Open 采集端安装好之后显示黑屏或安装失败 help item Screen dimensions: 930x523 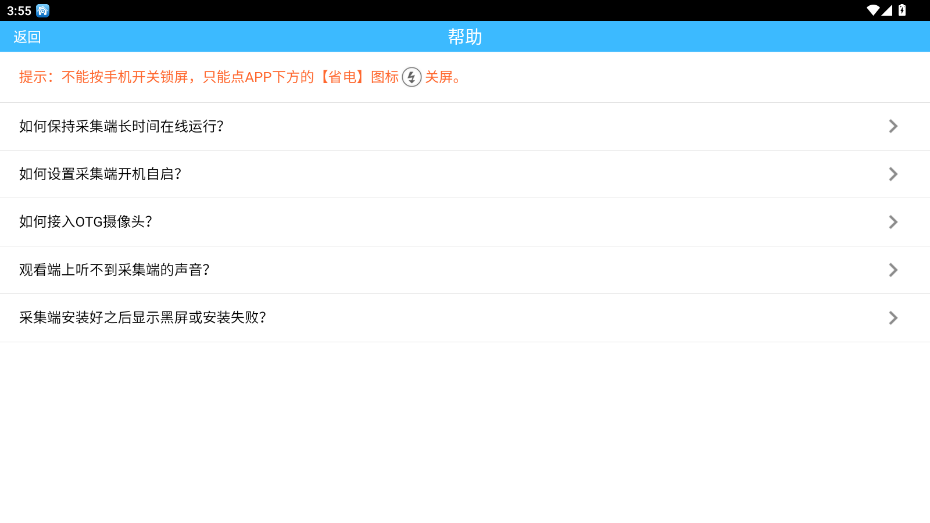465,318
